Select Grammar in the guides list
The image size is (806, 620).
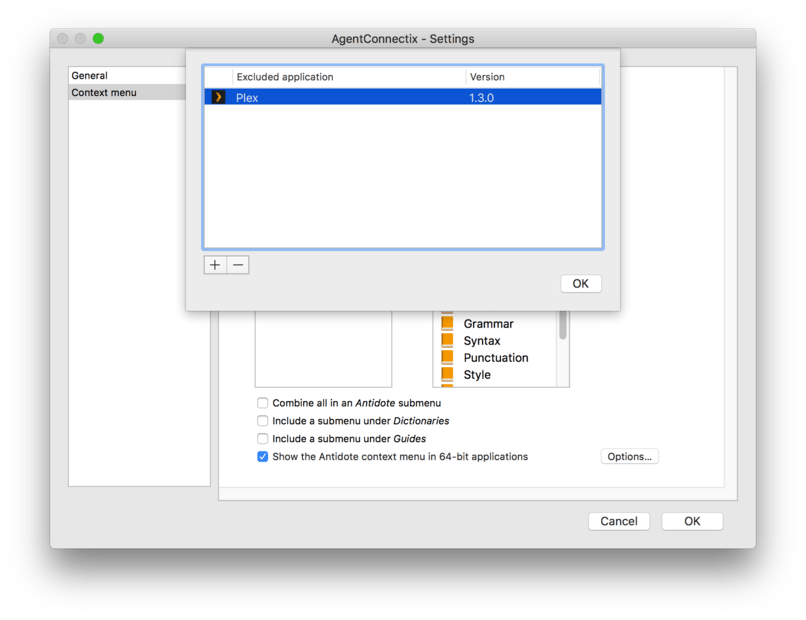point(488,324)
